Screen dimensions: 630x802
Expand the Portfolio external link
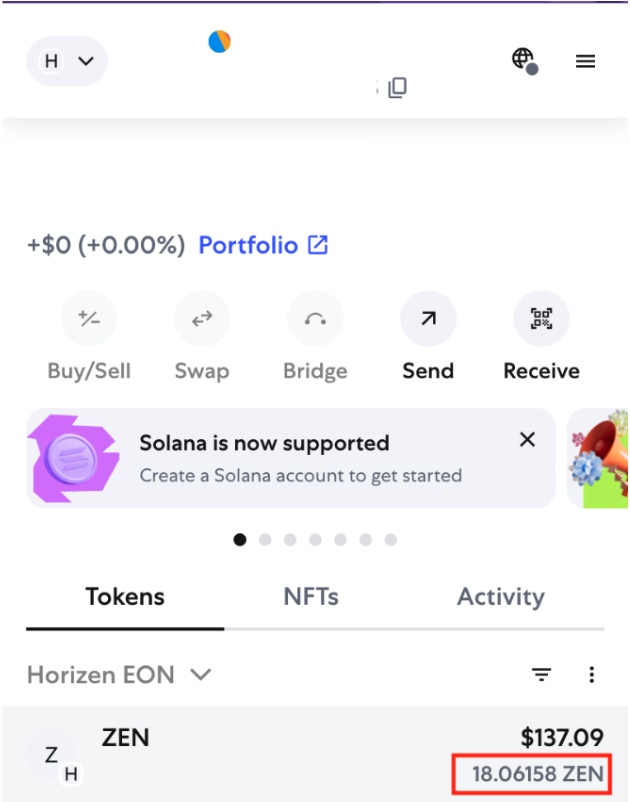point(263,244)
